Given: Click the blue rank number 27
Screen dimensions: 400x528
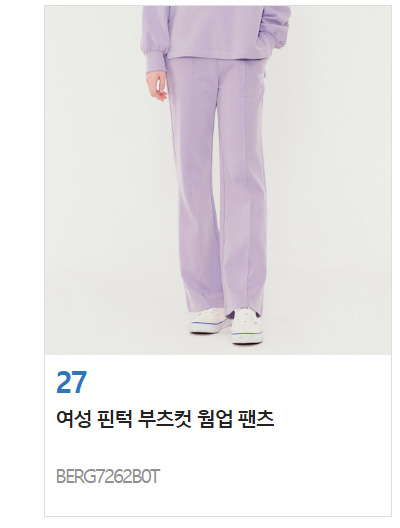Looking at the screenshot, I should pyautogui.click(x=72, y=382).
